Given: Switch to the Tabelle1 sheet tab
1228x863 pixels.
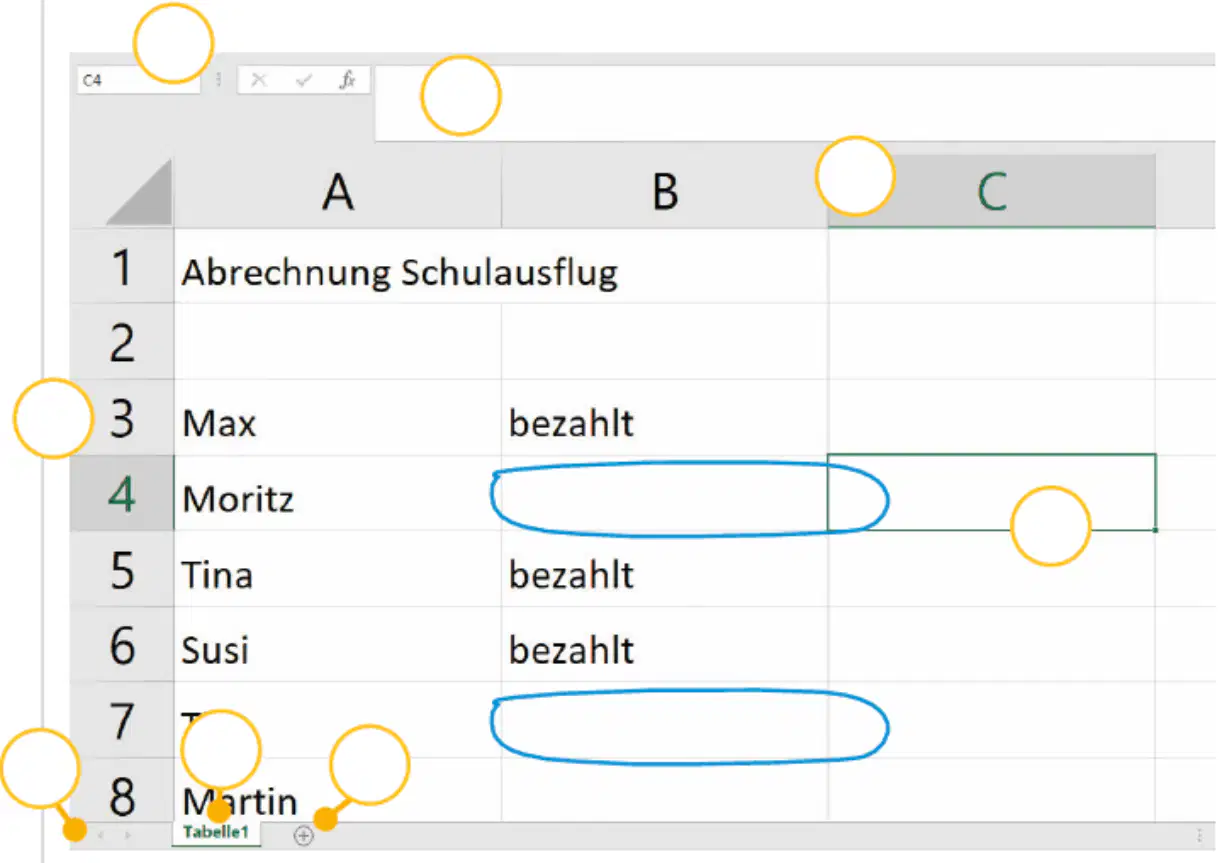Looking at the screenshot, I should 215,833.
